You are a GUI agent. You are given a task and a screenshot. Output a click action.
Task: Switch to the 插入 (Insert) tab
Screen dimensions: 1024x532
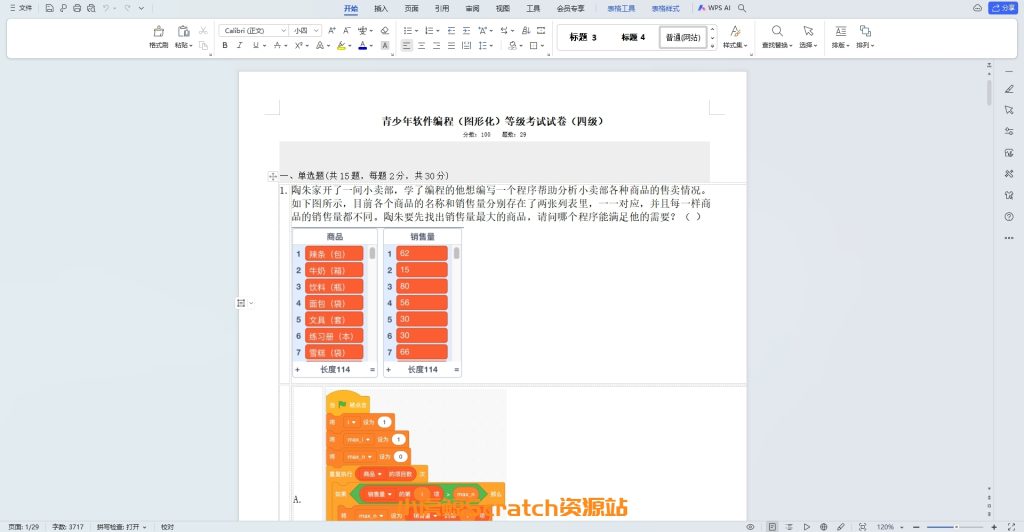click(381, 8)
